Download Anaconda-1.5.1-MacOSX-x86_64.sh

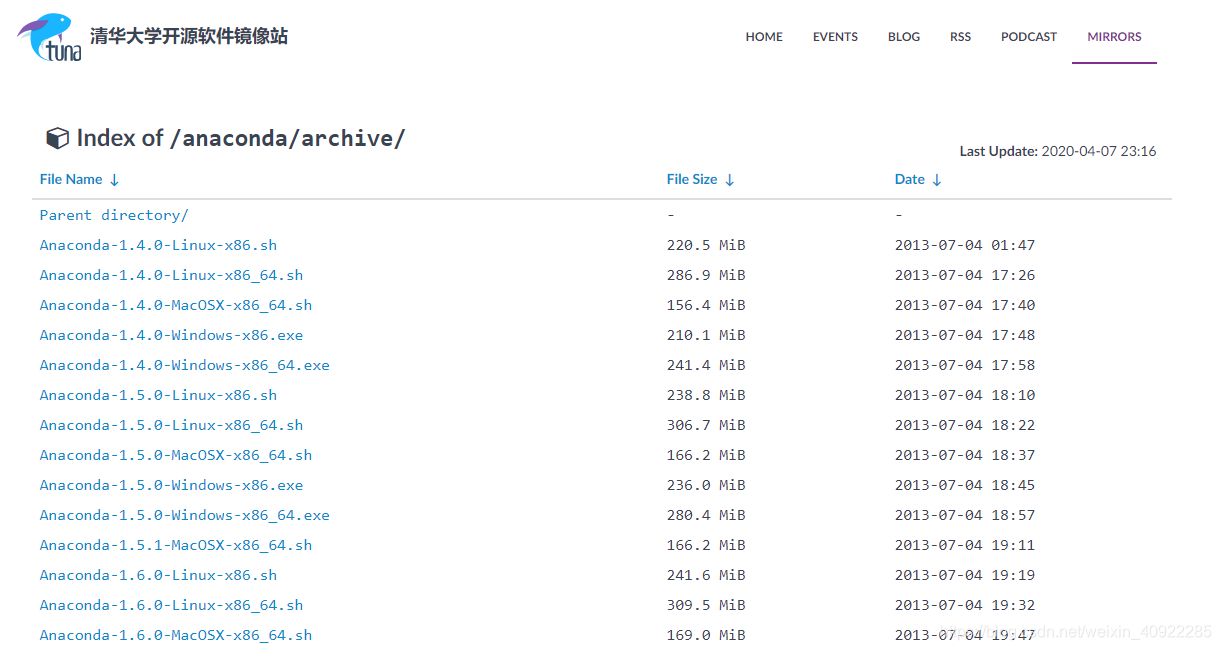click(176, 545)
